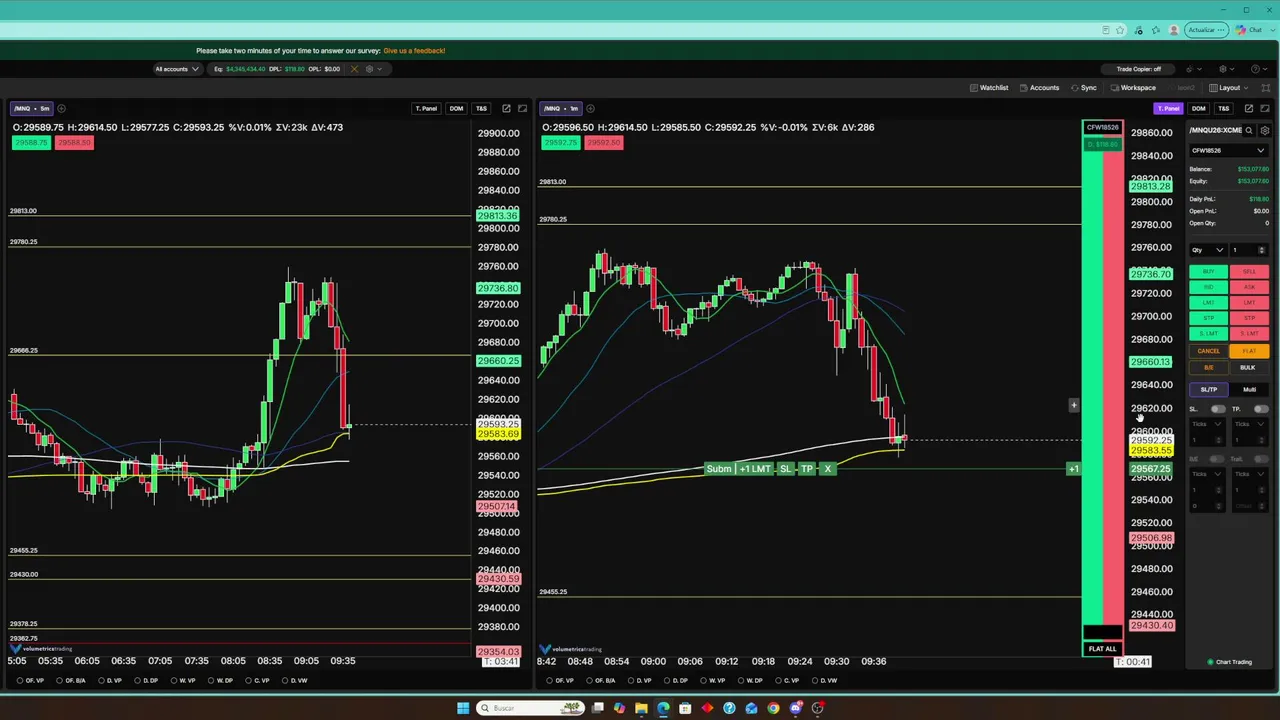
Task: Toggle the TP switch on
Action: [1261, 409]
